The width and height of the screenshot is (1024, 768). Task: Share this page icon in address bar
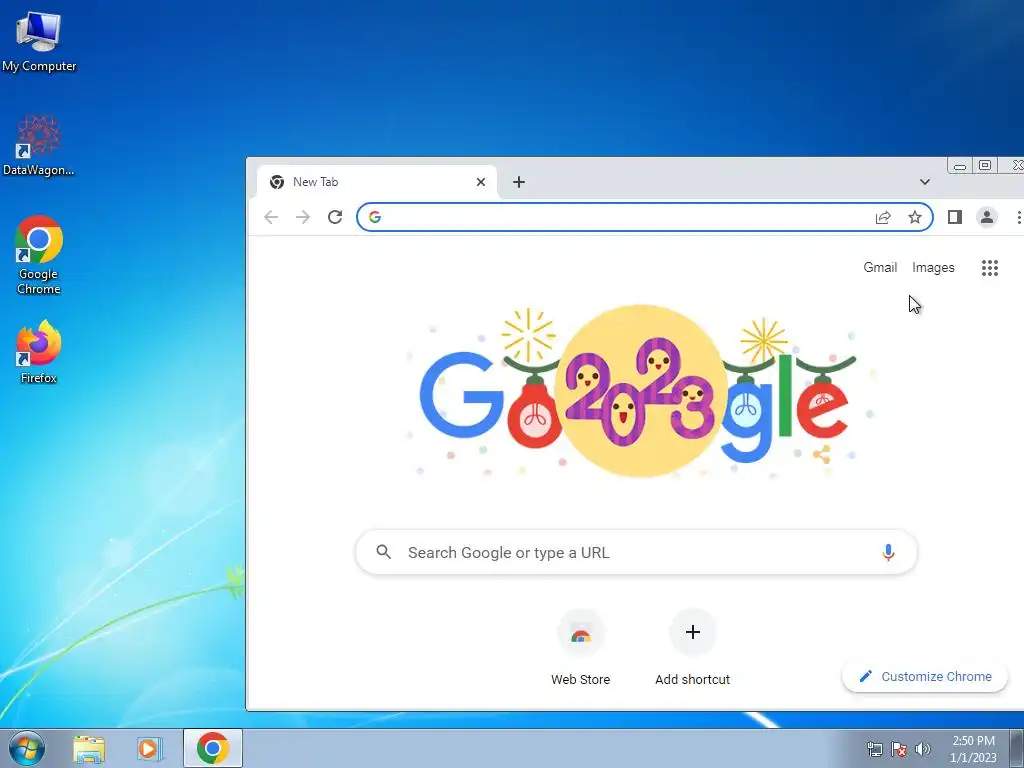(883, 217)
